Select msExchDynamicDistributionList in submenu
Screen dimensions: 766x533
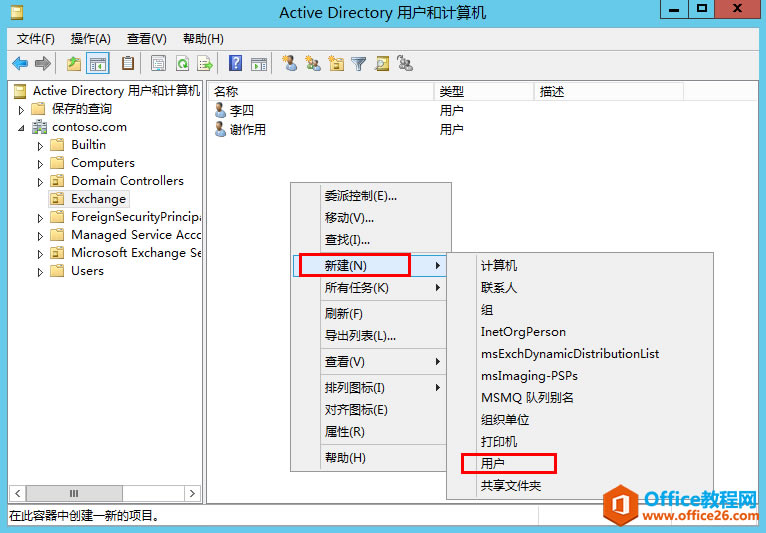(580, 353)
